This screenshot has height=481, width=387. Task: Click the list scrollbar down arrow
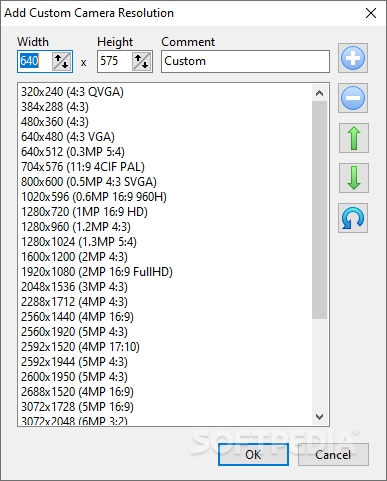click(319, 417)
